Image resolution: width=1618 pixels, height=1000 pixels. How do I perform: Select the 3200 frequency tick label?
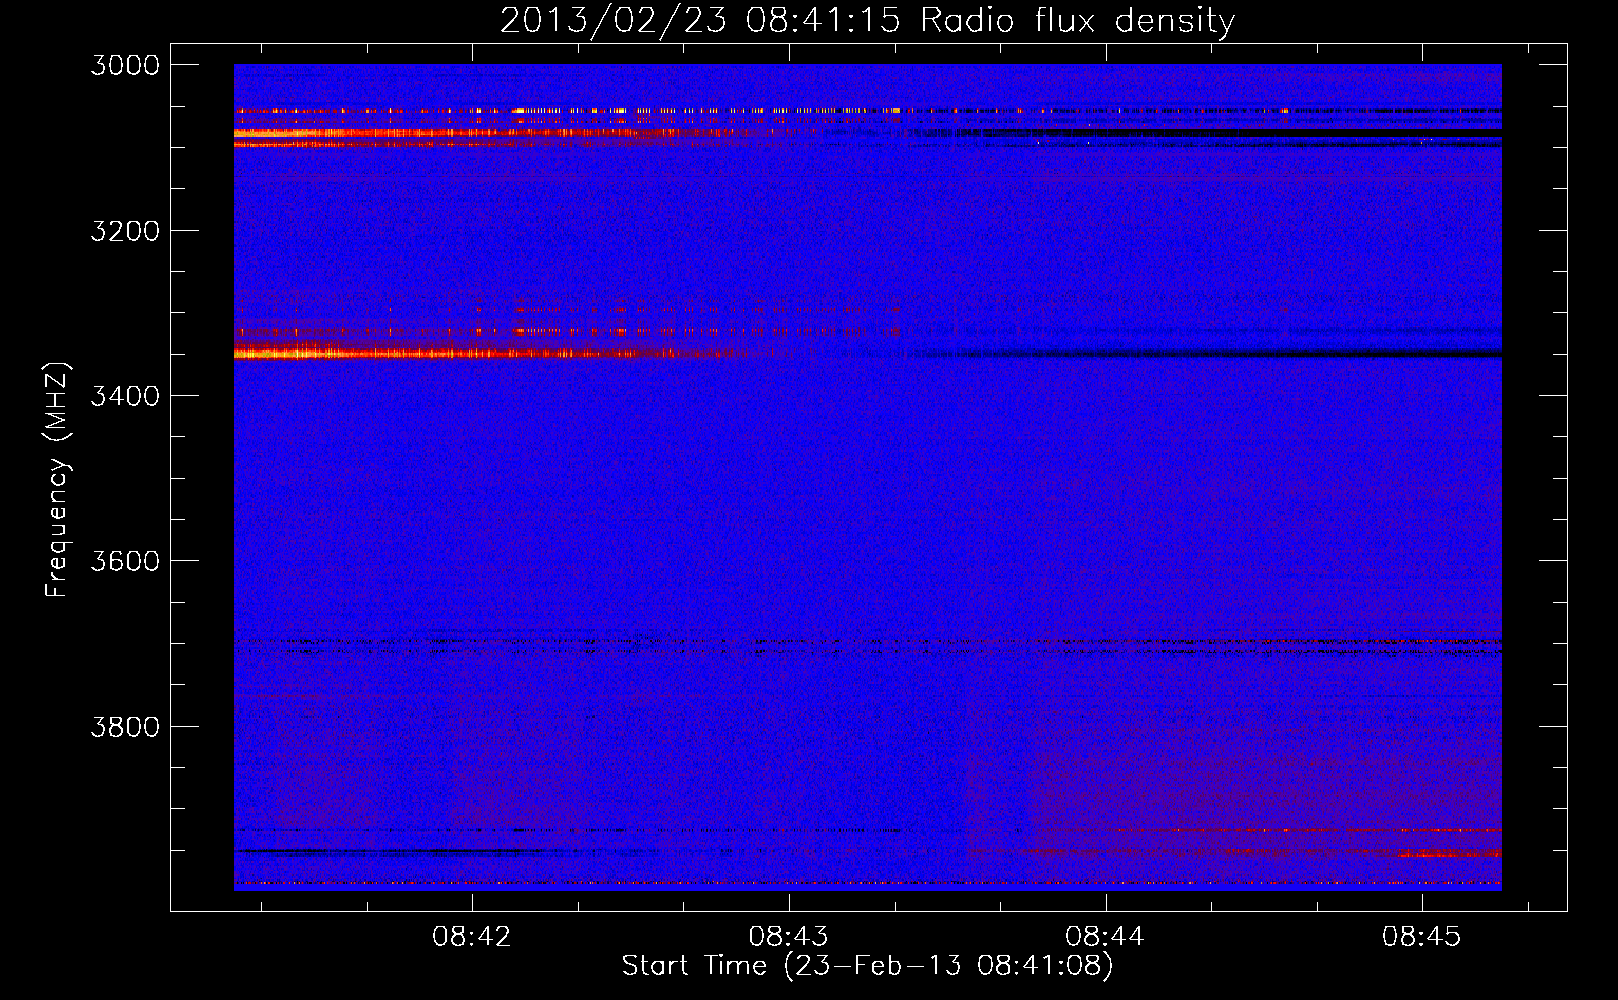[x=125, y=231]
